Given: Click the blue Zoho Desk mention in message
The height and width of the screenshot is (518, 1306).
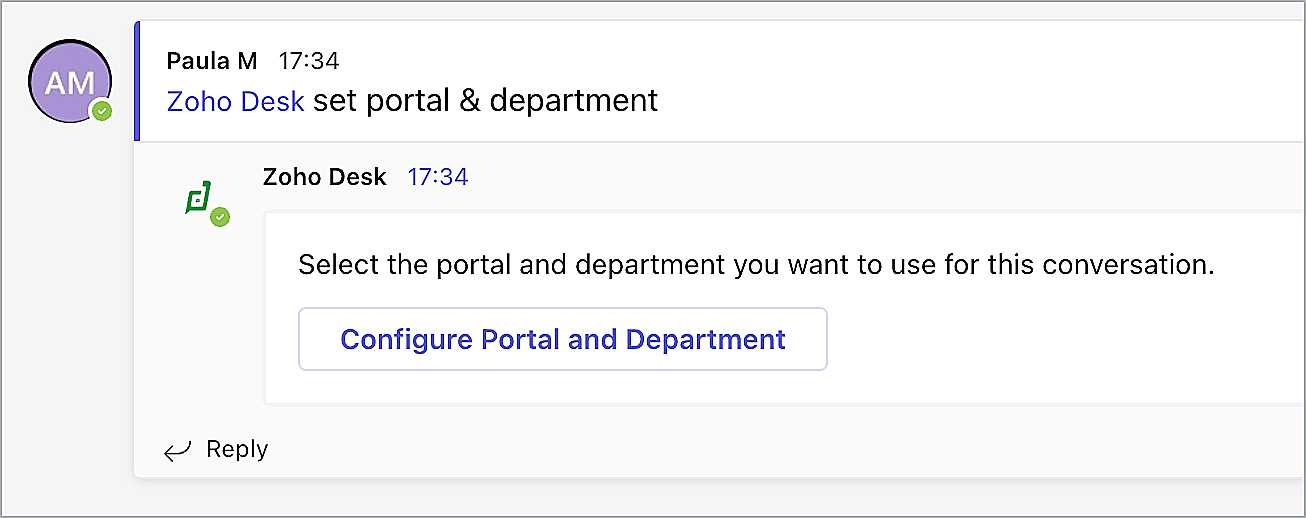Looking at the screenshot, I should click(235, 101).
